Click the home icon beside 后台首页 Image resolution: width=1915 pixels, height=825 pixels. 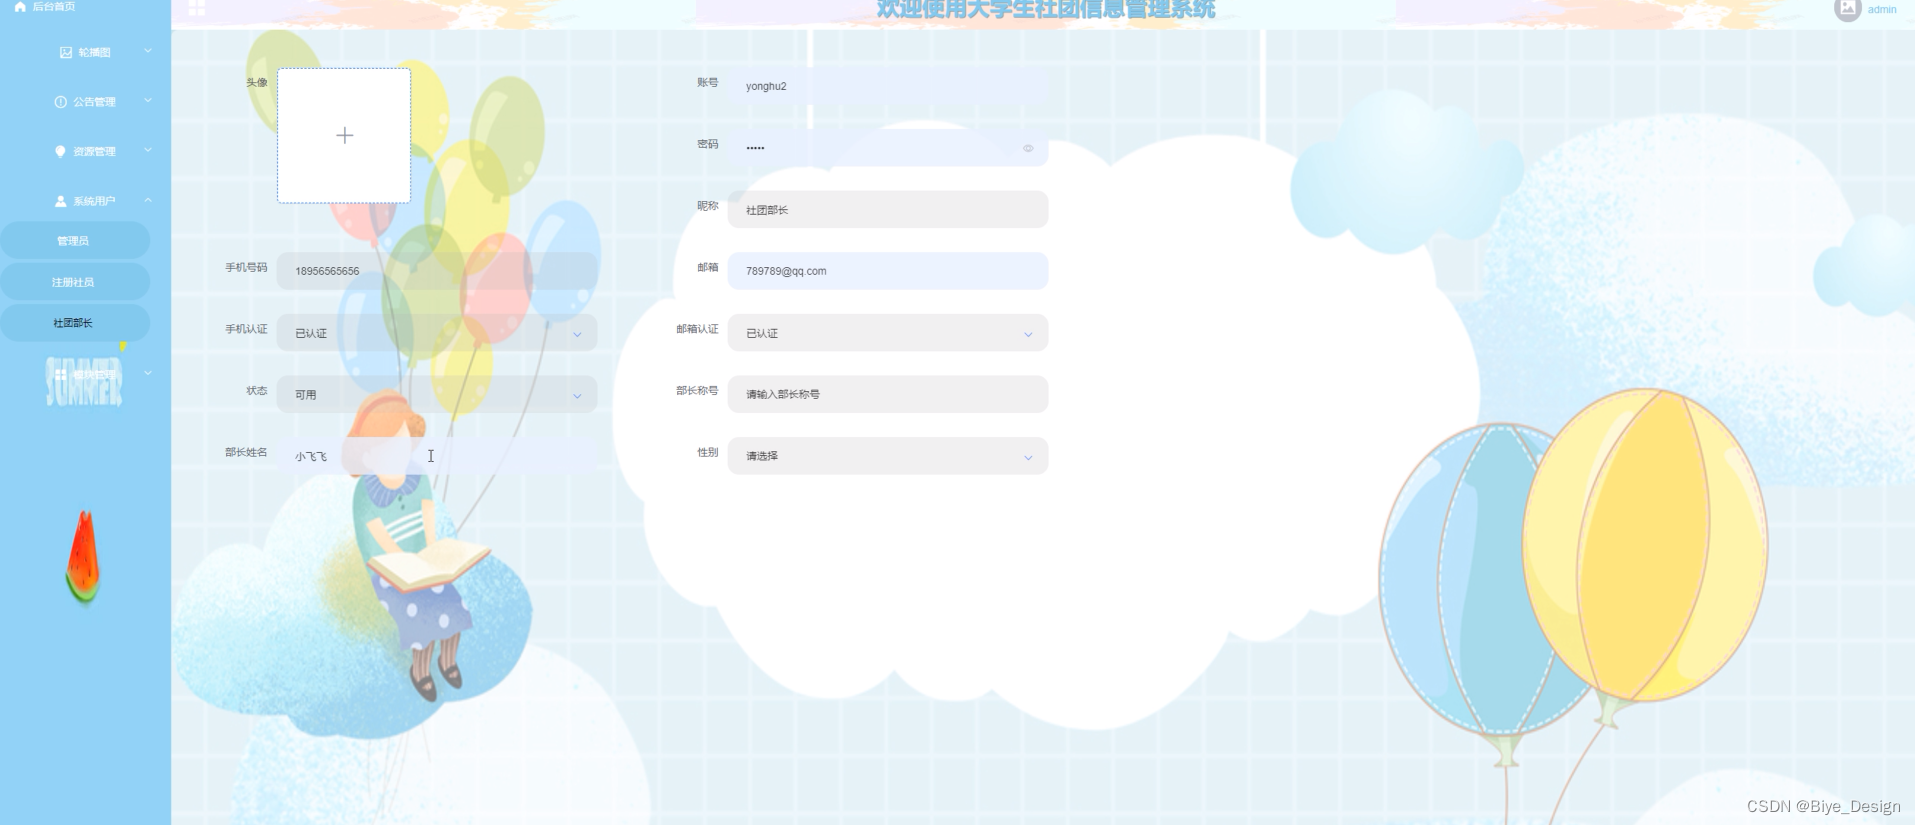tap(20, 6)
